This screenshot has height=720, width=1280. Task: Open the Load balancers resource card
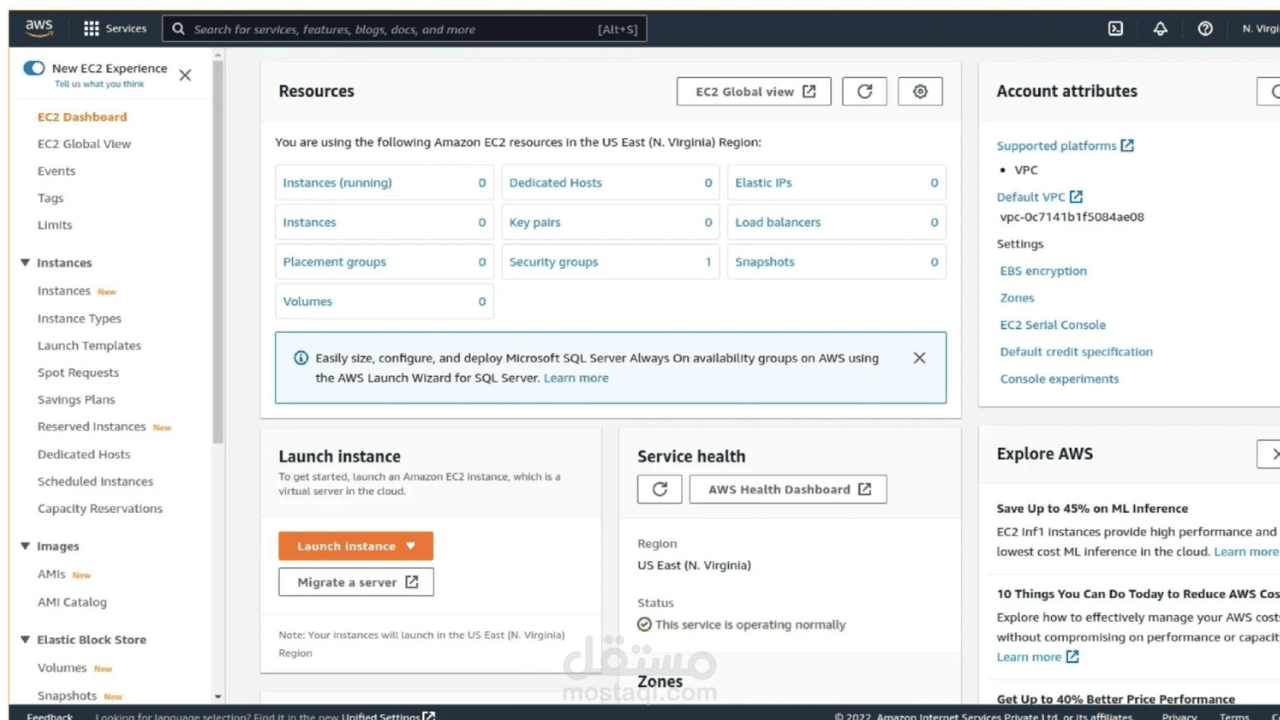(x=836, y=222)
